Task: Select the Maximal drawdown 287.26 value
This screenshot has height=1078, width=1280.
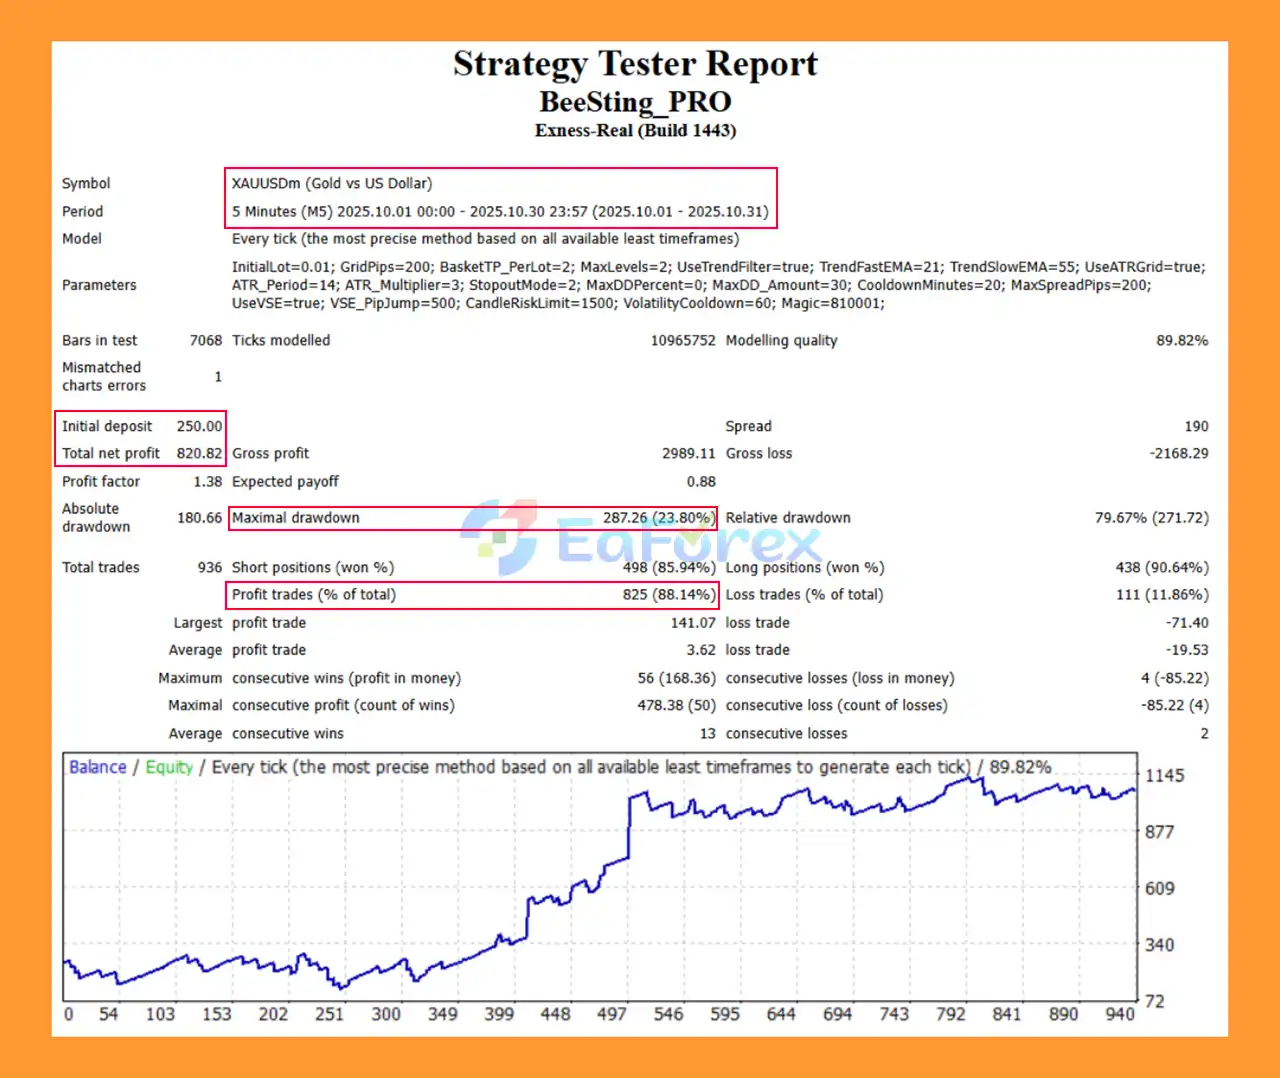Action: (658, 517)
